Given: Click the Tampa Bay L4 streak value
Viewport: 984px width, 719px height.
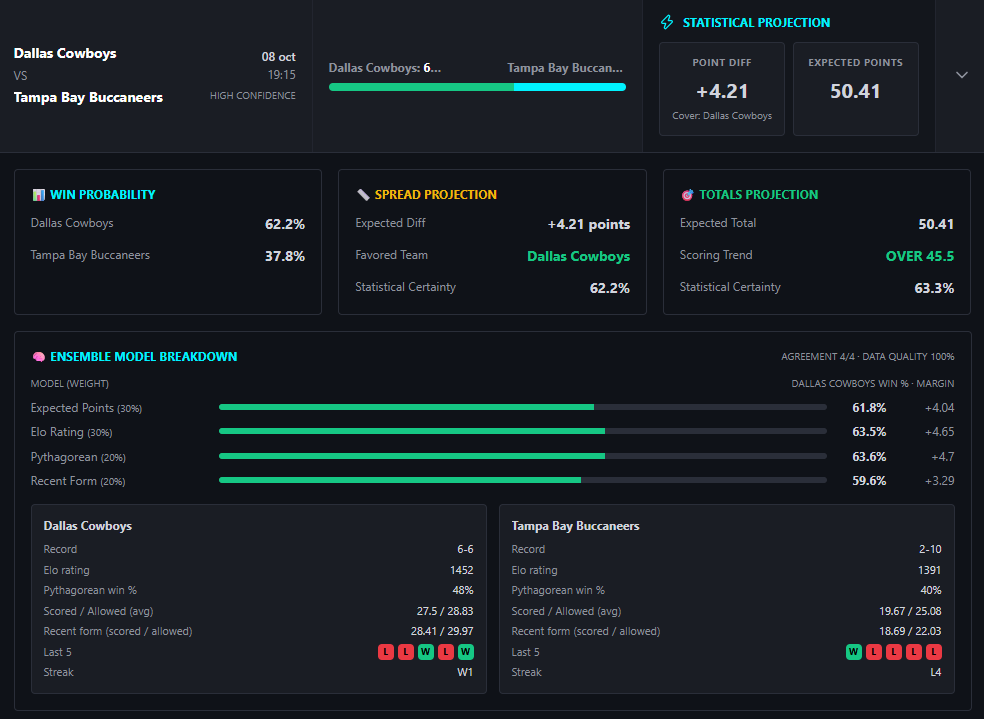Looking at the screenshot, I should click(x=936, y=672).
